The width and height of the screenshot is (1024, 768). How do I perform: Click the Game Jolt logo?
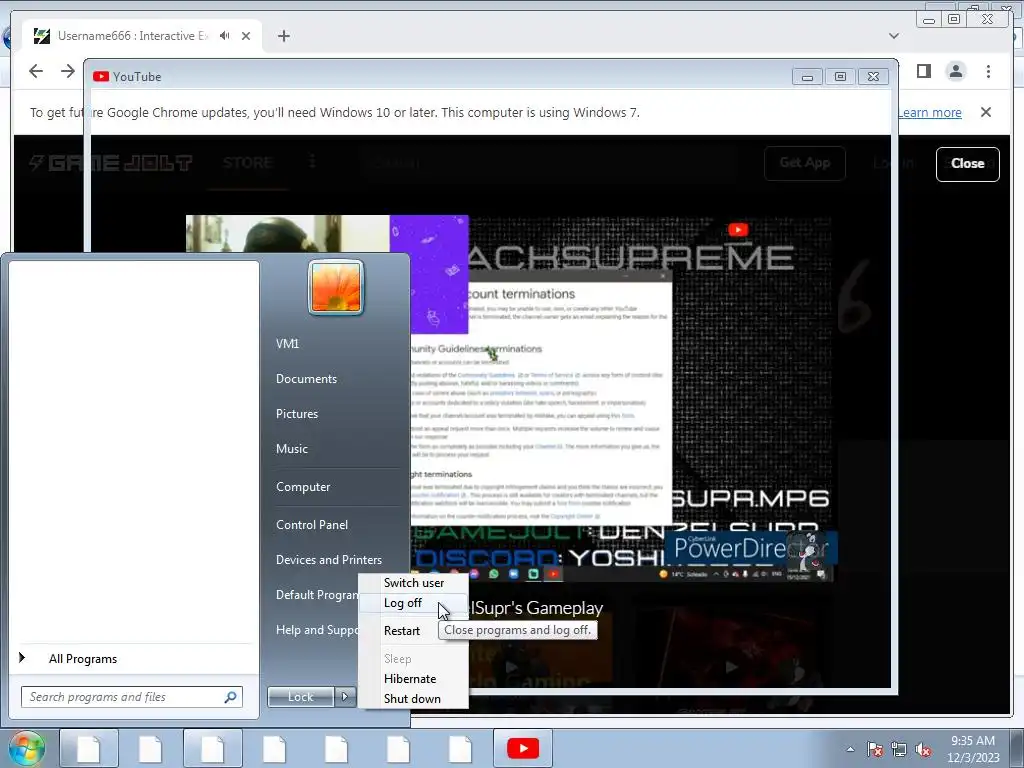111,163
